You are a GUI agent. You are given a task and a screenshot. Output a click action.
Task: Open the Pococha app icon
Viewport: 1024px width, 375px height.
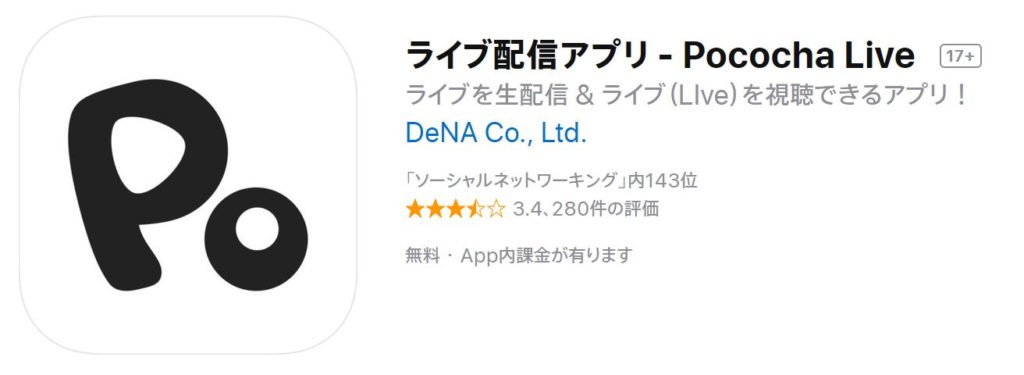(188, 186)
